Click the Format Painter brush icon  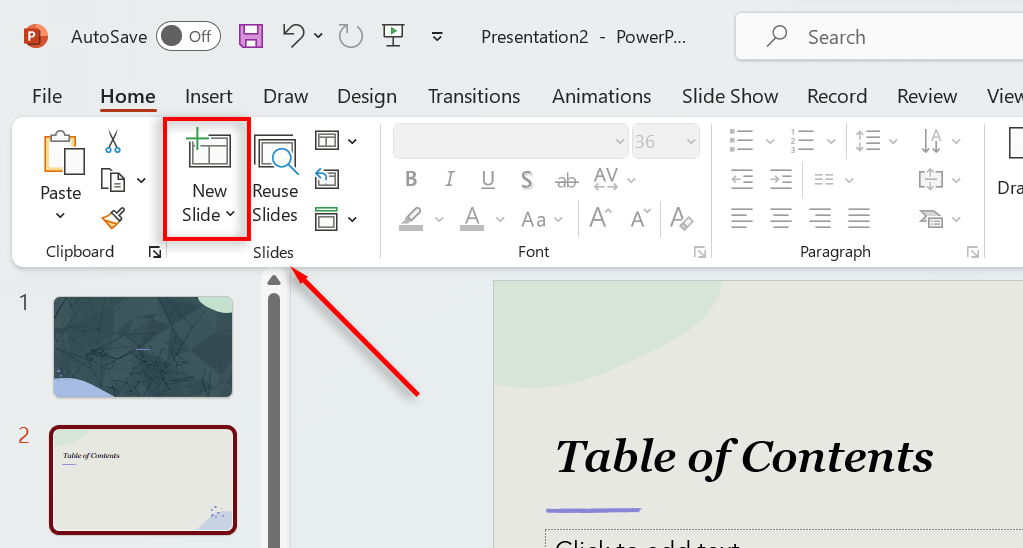coord(112,217)
